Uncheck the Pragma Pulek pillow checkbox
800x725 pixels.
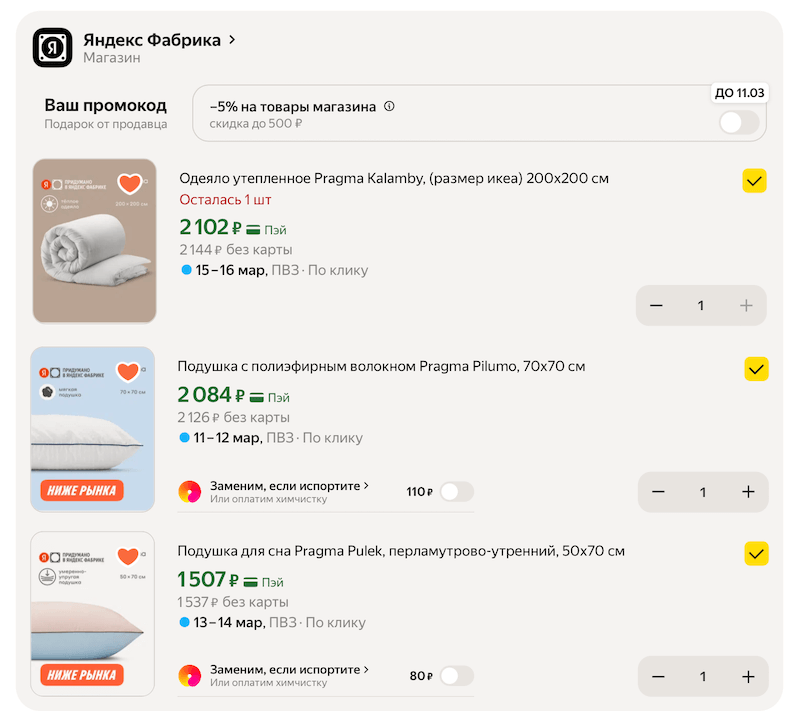[x=756, y=554]
